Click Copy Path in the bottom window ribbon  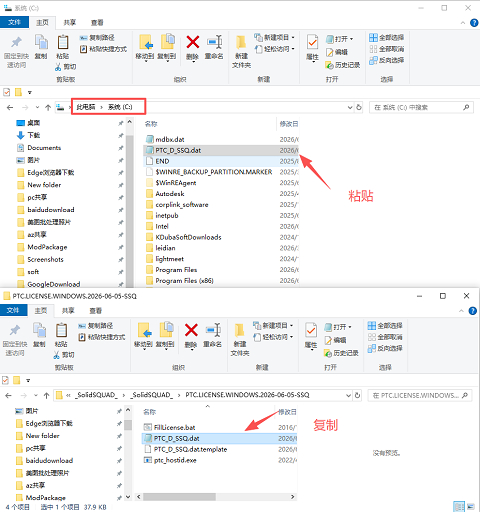[x=96, y=326]
